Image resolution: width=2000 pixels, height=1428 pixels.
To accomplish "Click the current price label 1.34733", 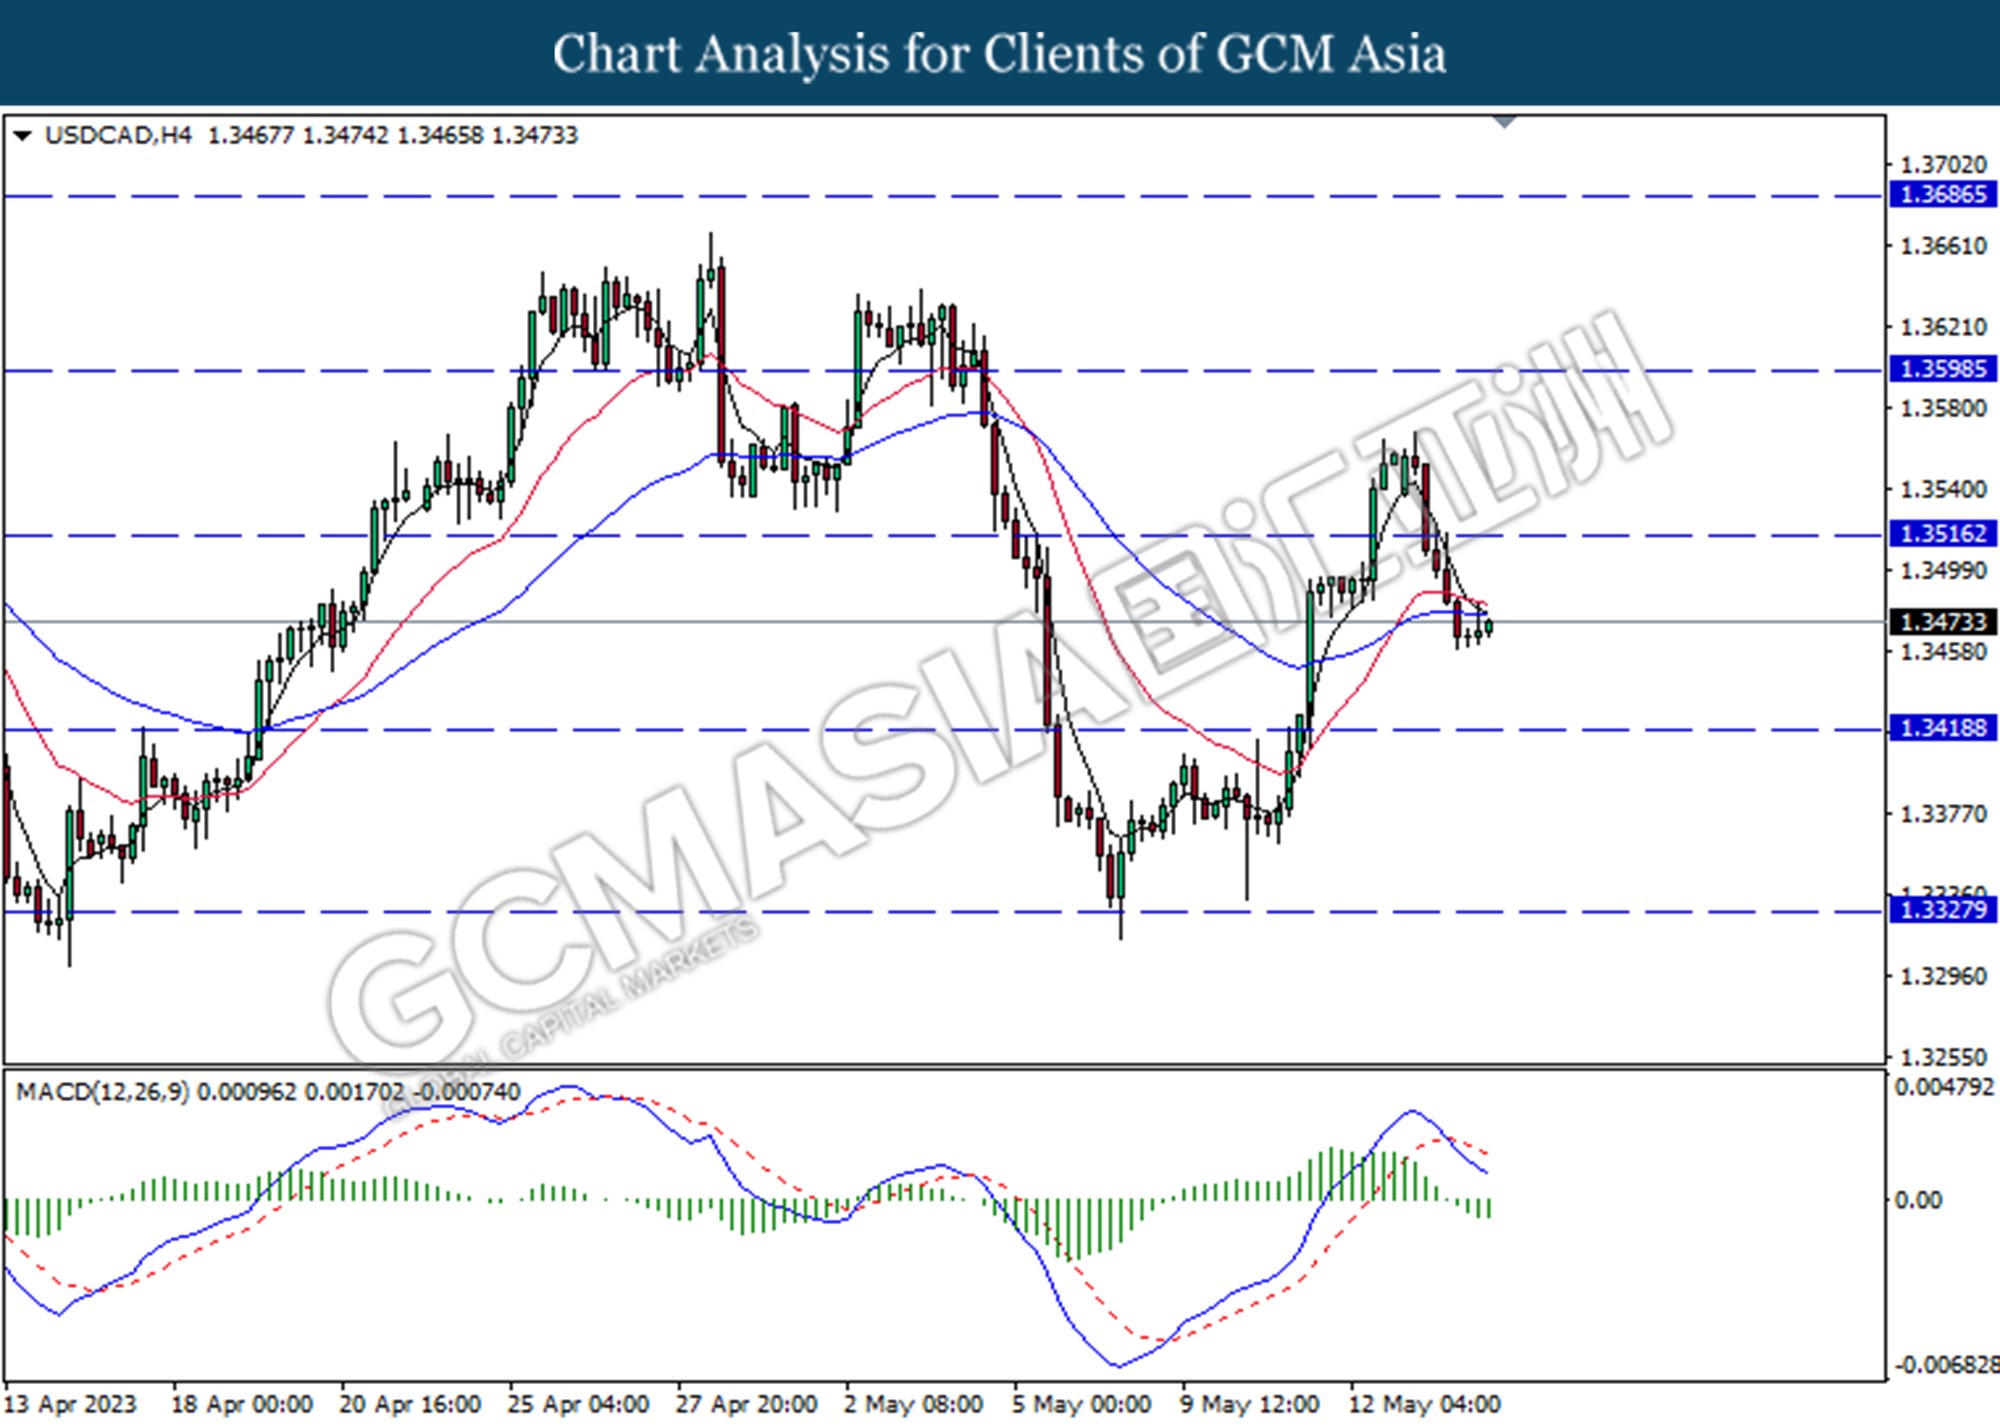I will [x=1942, y=622].
